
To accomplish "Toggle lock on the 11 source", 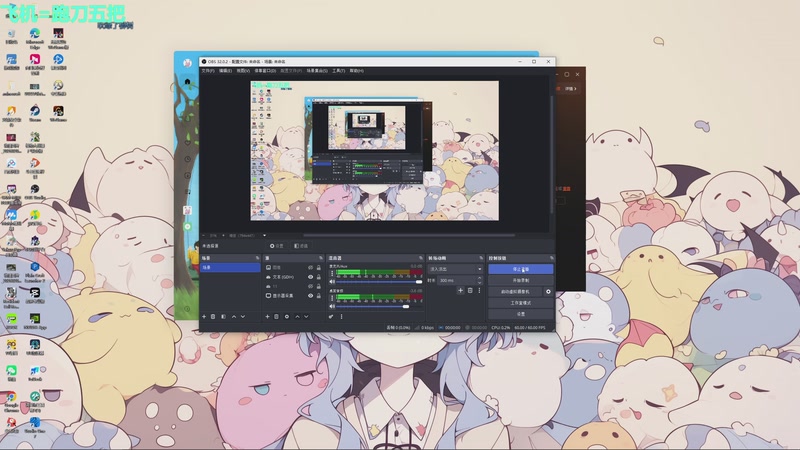I will [319, 286].
